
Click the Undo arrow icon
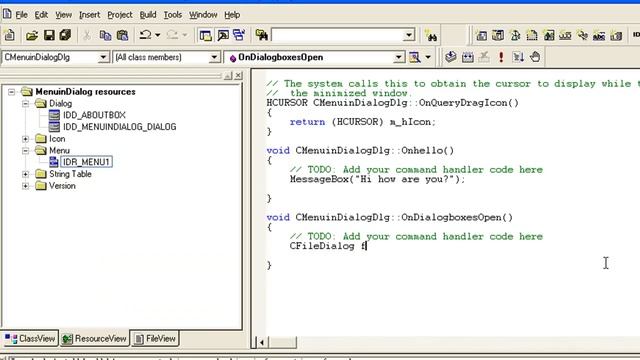coord(145,36)
